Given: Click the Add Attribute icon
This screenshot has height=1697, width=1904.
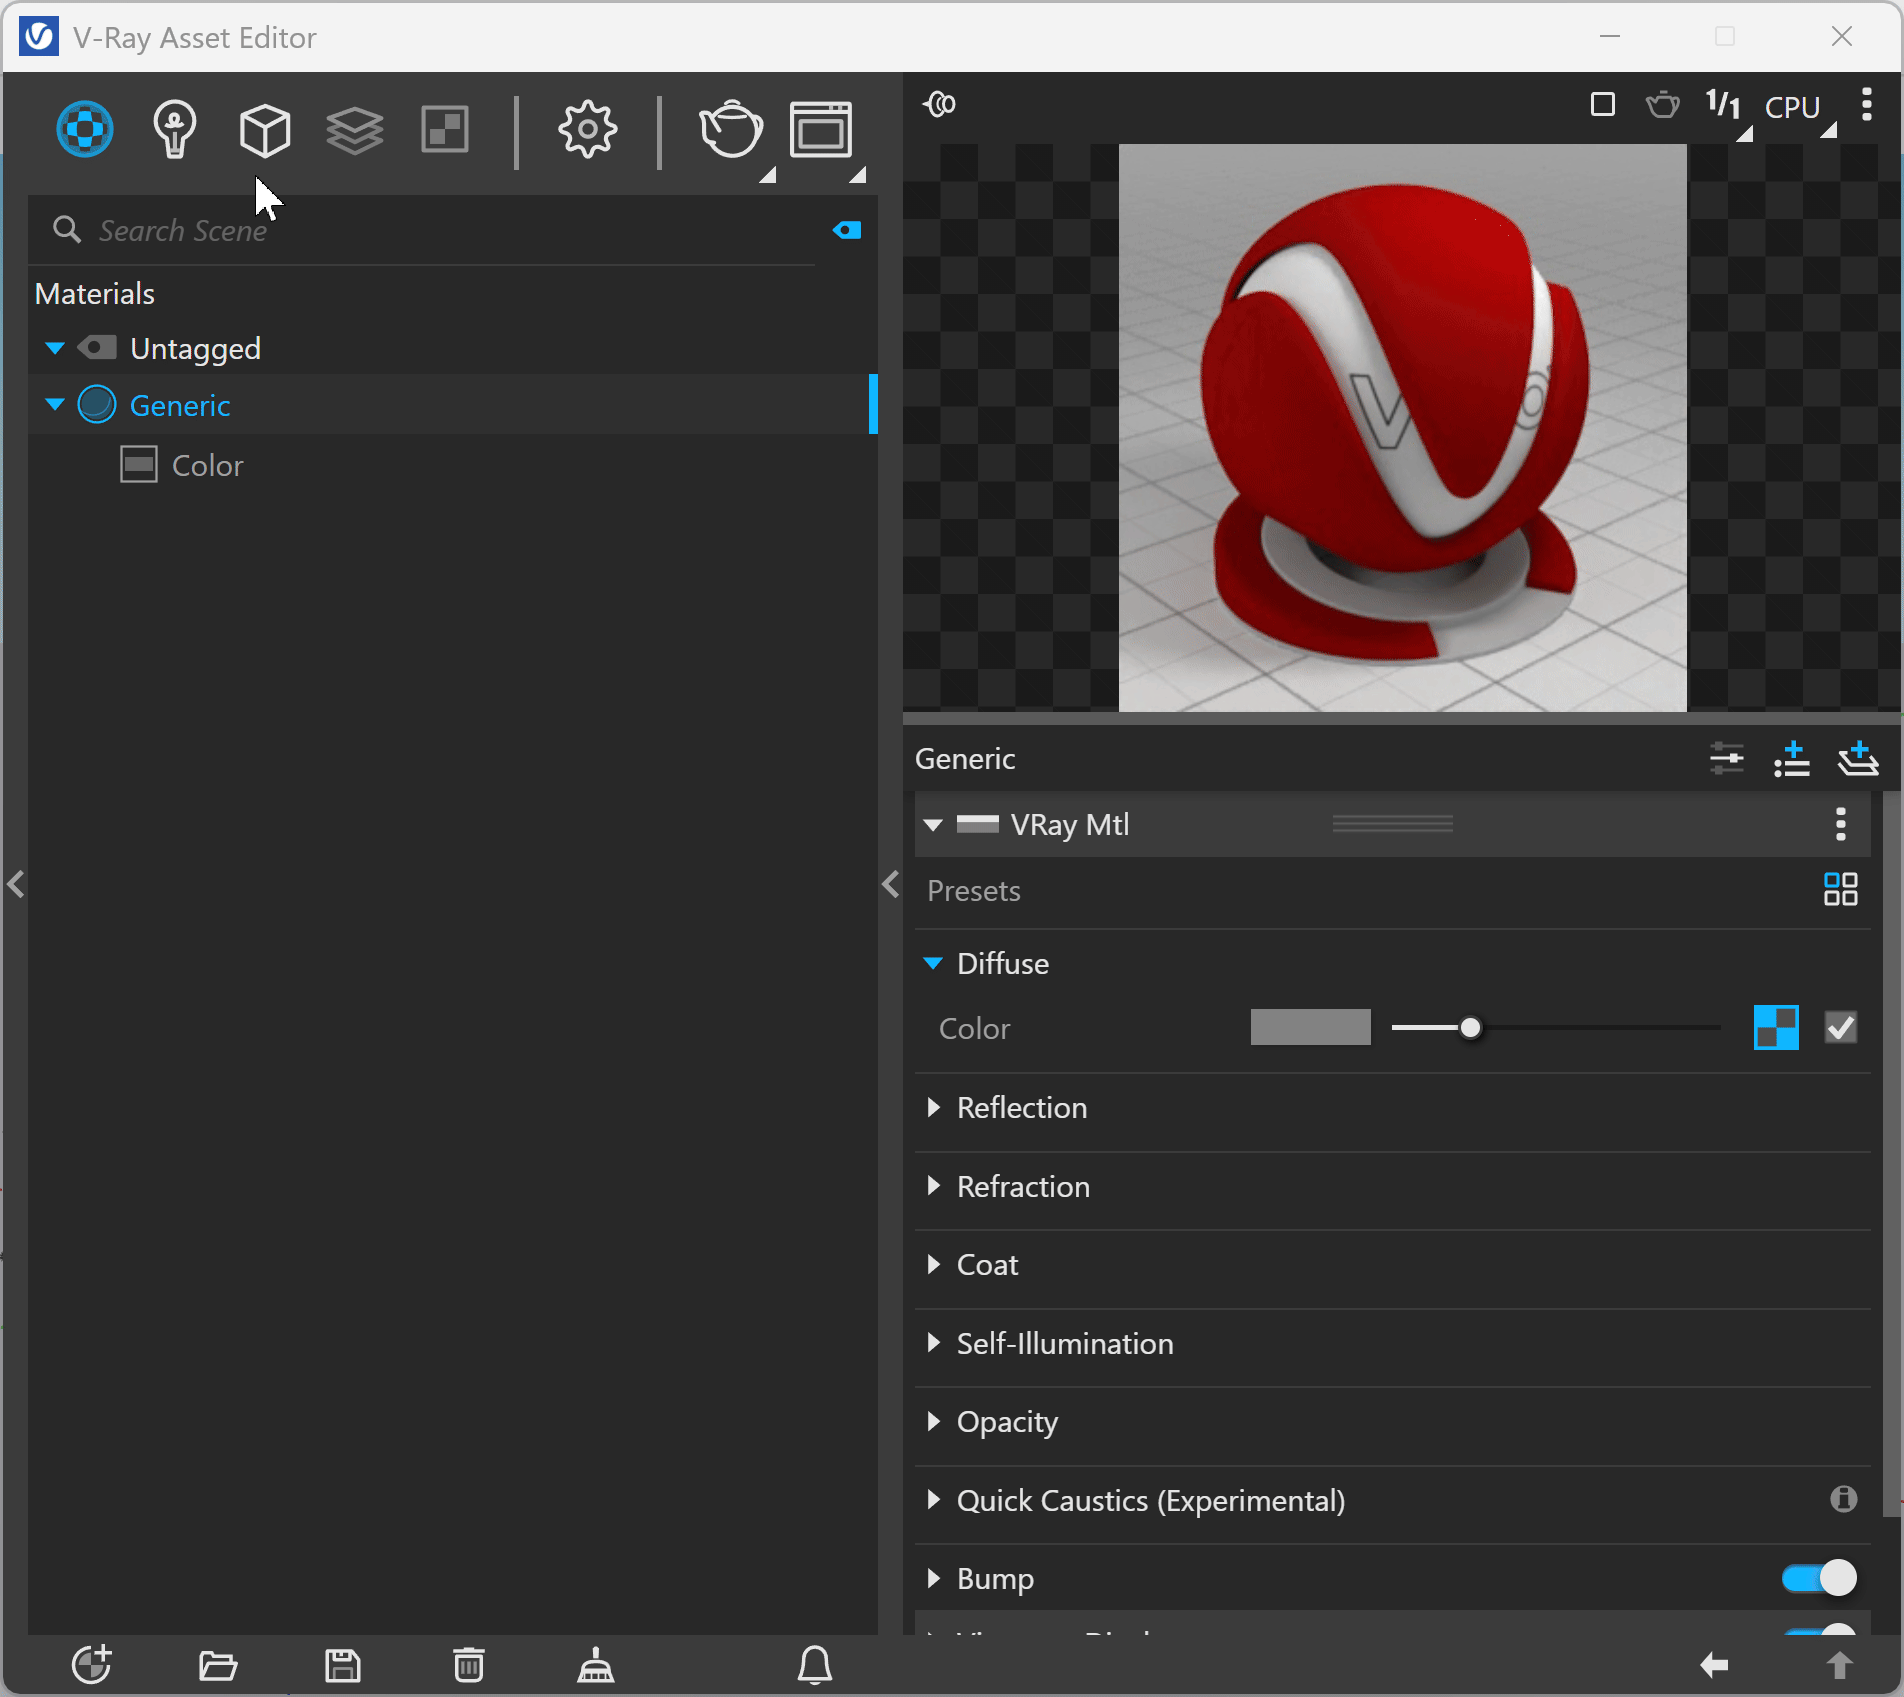Looking at the screenshot, I should [1792, 759].
